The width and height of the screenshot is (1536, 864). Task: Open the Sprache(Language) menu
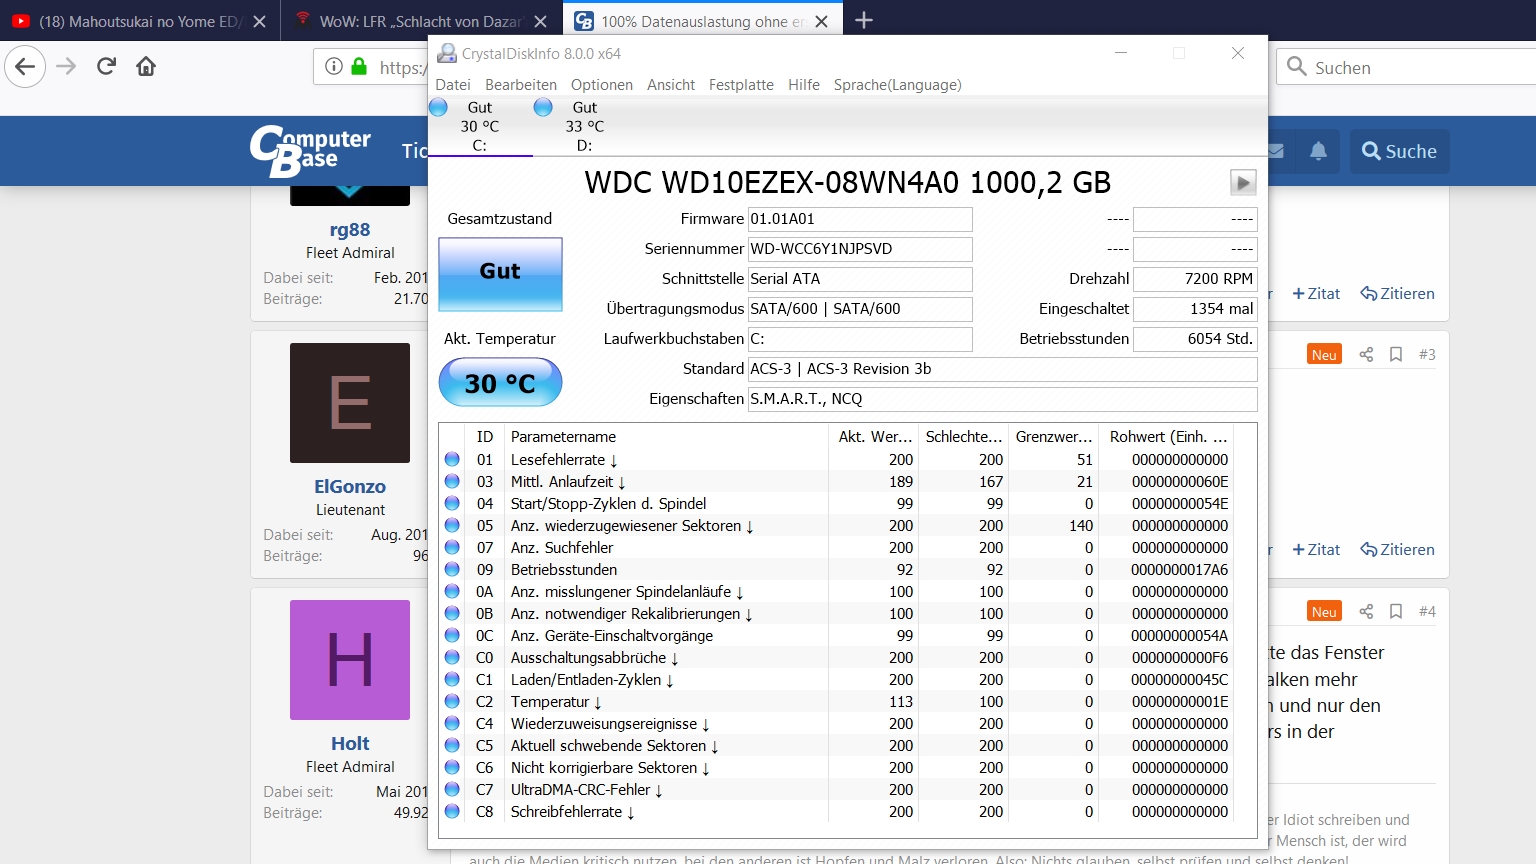point(898,85)
